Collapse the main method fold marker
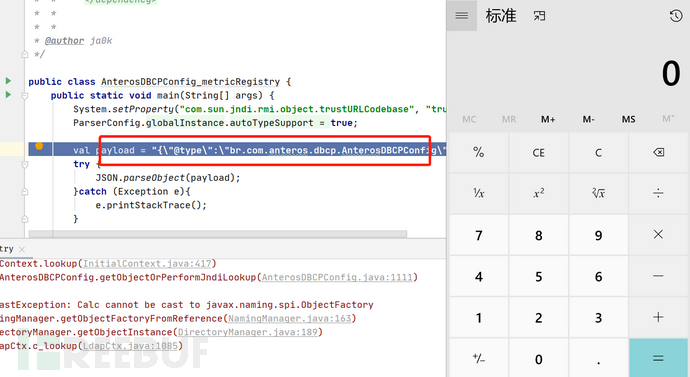This screenshot has height=377, width=690. (x=25, y=95)
